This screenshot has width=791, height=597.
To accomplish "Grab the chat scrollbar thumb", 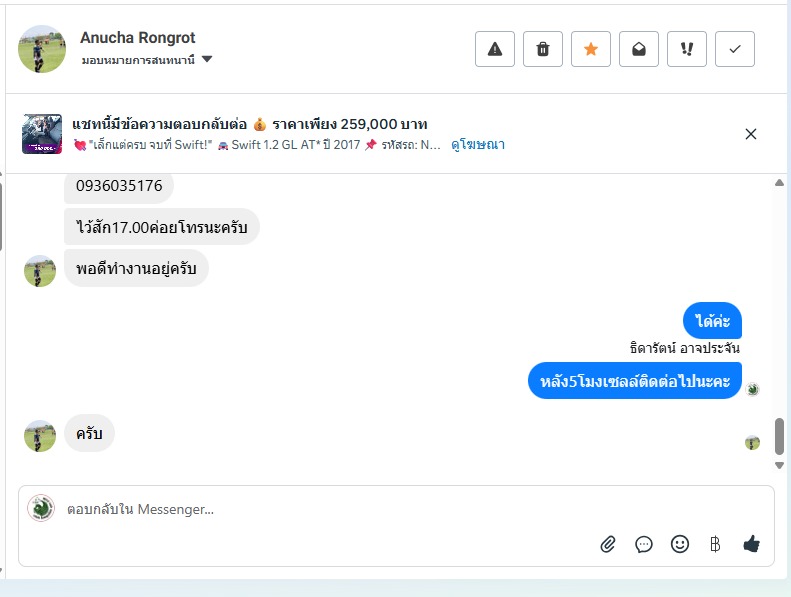I will [779, 436].
